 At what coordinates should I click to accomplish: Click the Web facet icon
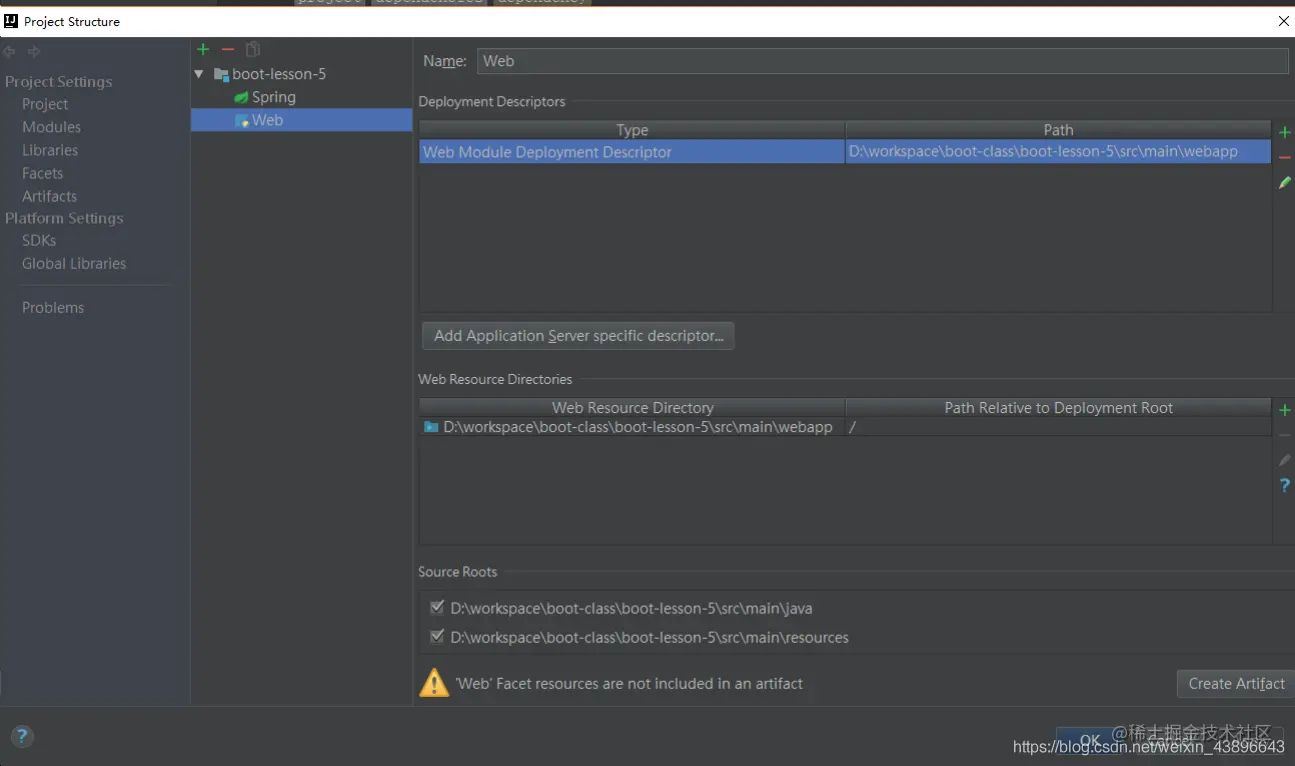click(241, 121)
